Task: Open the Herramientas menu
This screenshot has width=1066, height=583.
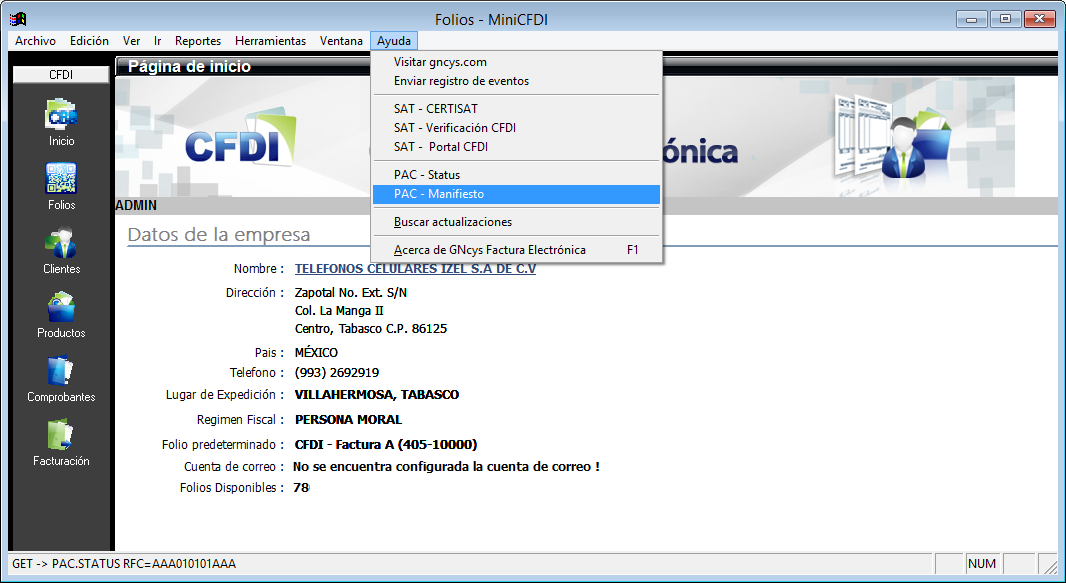Action: tap(271, 41)
